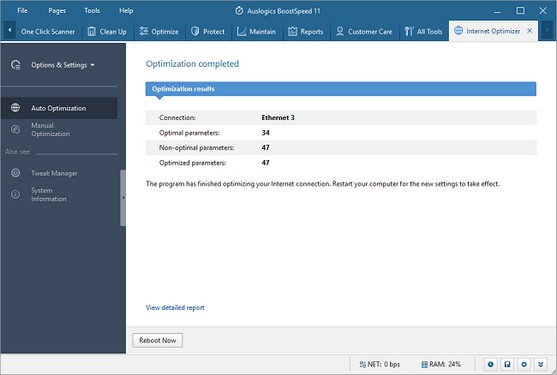Click the wrench All Tools icon
557x375 pixels.
pyautogui.click(x=409, y=32)
